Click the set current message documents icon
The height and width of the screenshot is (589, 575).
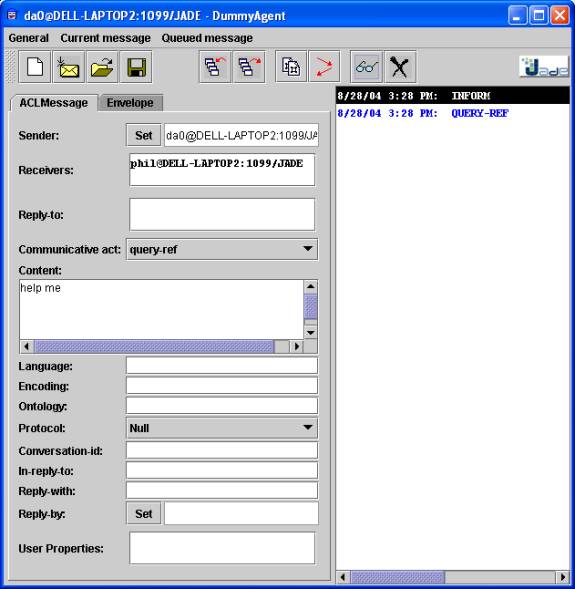point(291,67)
